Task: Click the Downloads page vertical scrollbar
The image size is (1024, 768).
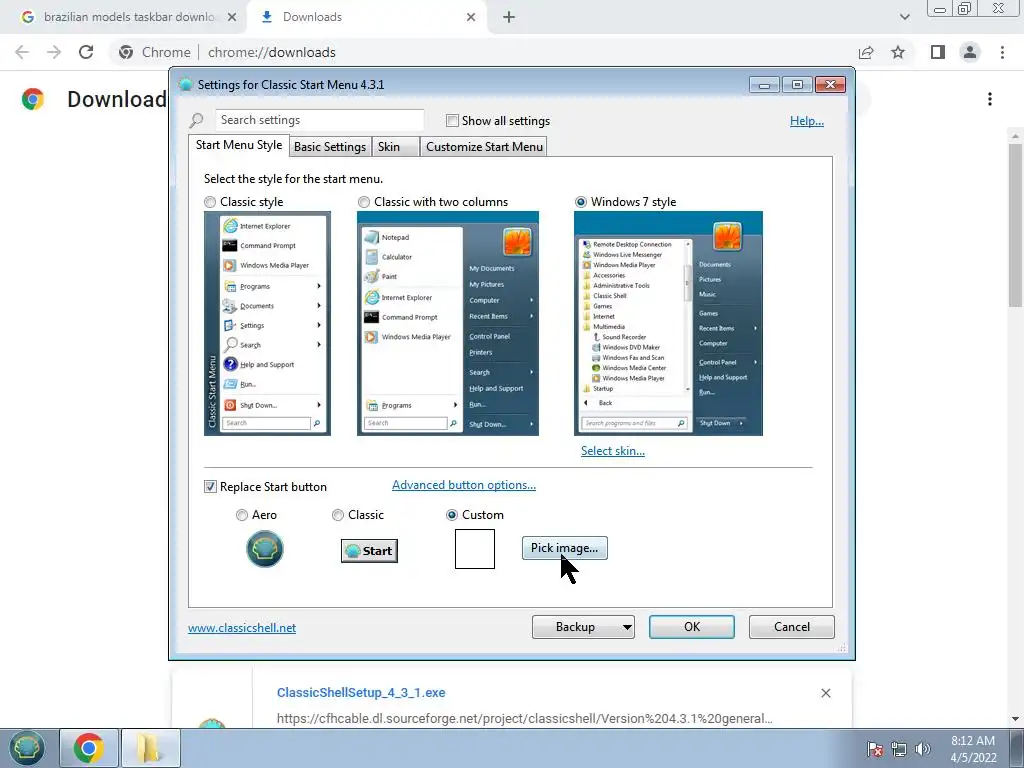Action: [1015, 225]
